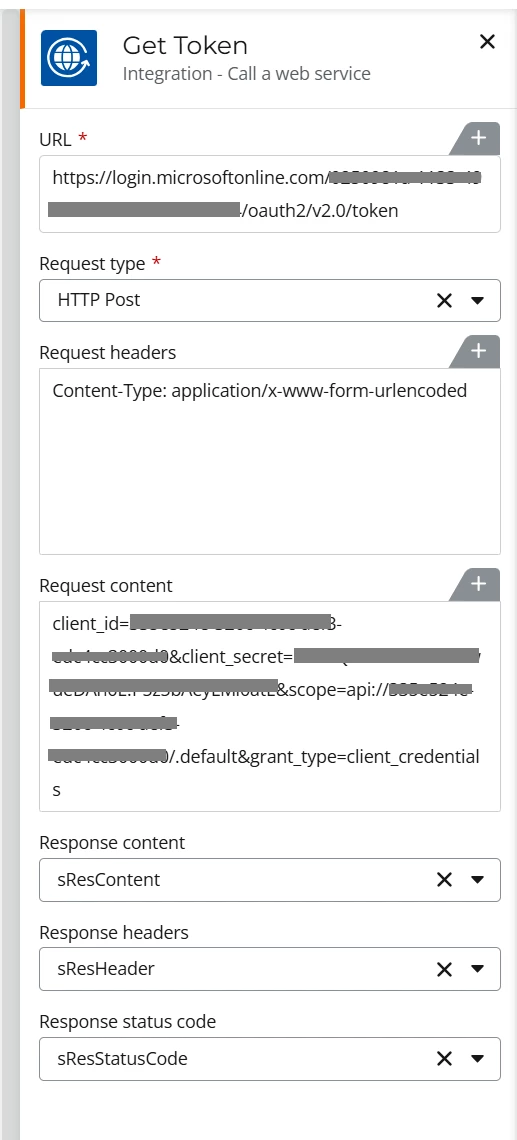This screenshot has width=517, height=1140.
Task: Click the plus tab above Request headers
Action: point(478,351)
